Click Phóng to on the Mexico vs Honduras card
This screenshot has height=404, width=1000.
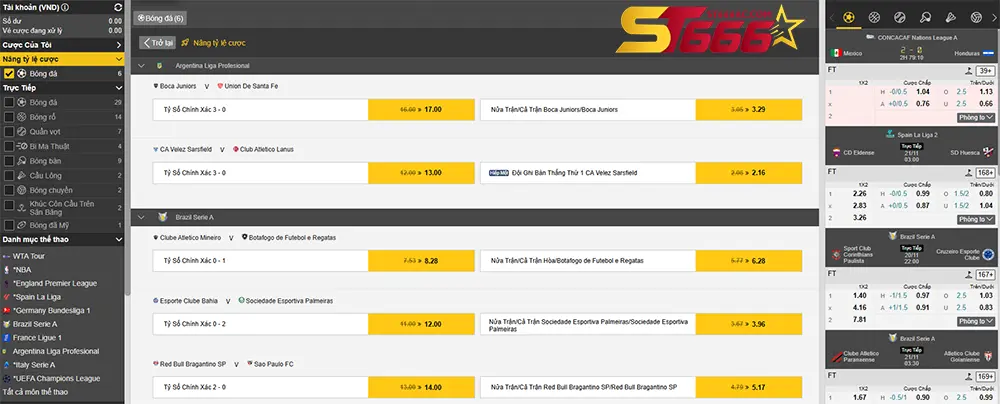point(976,117)
